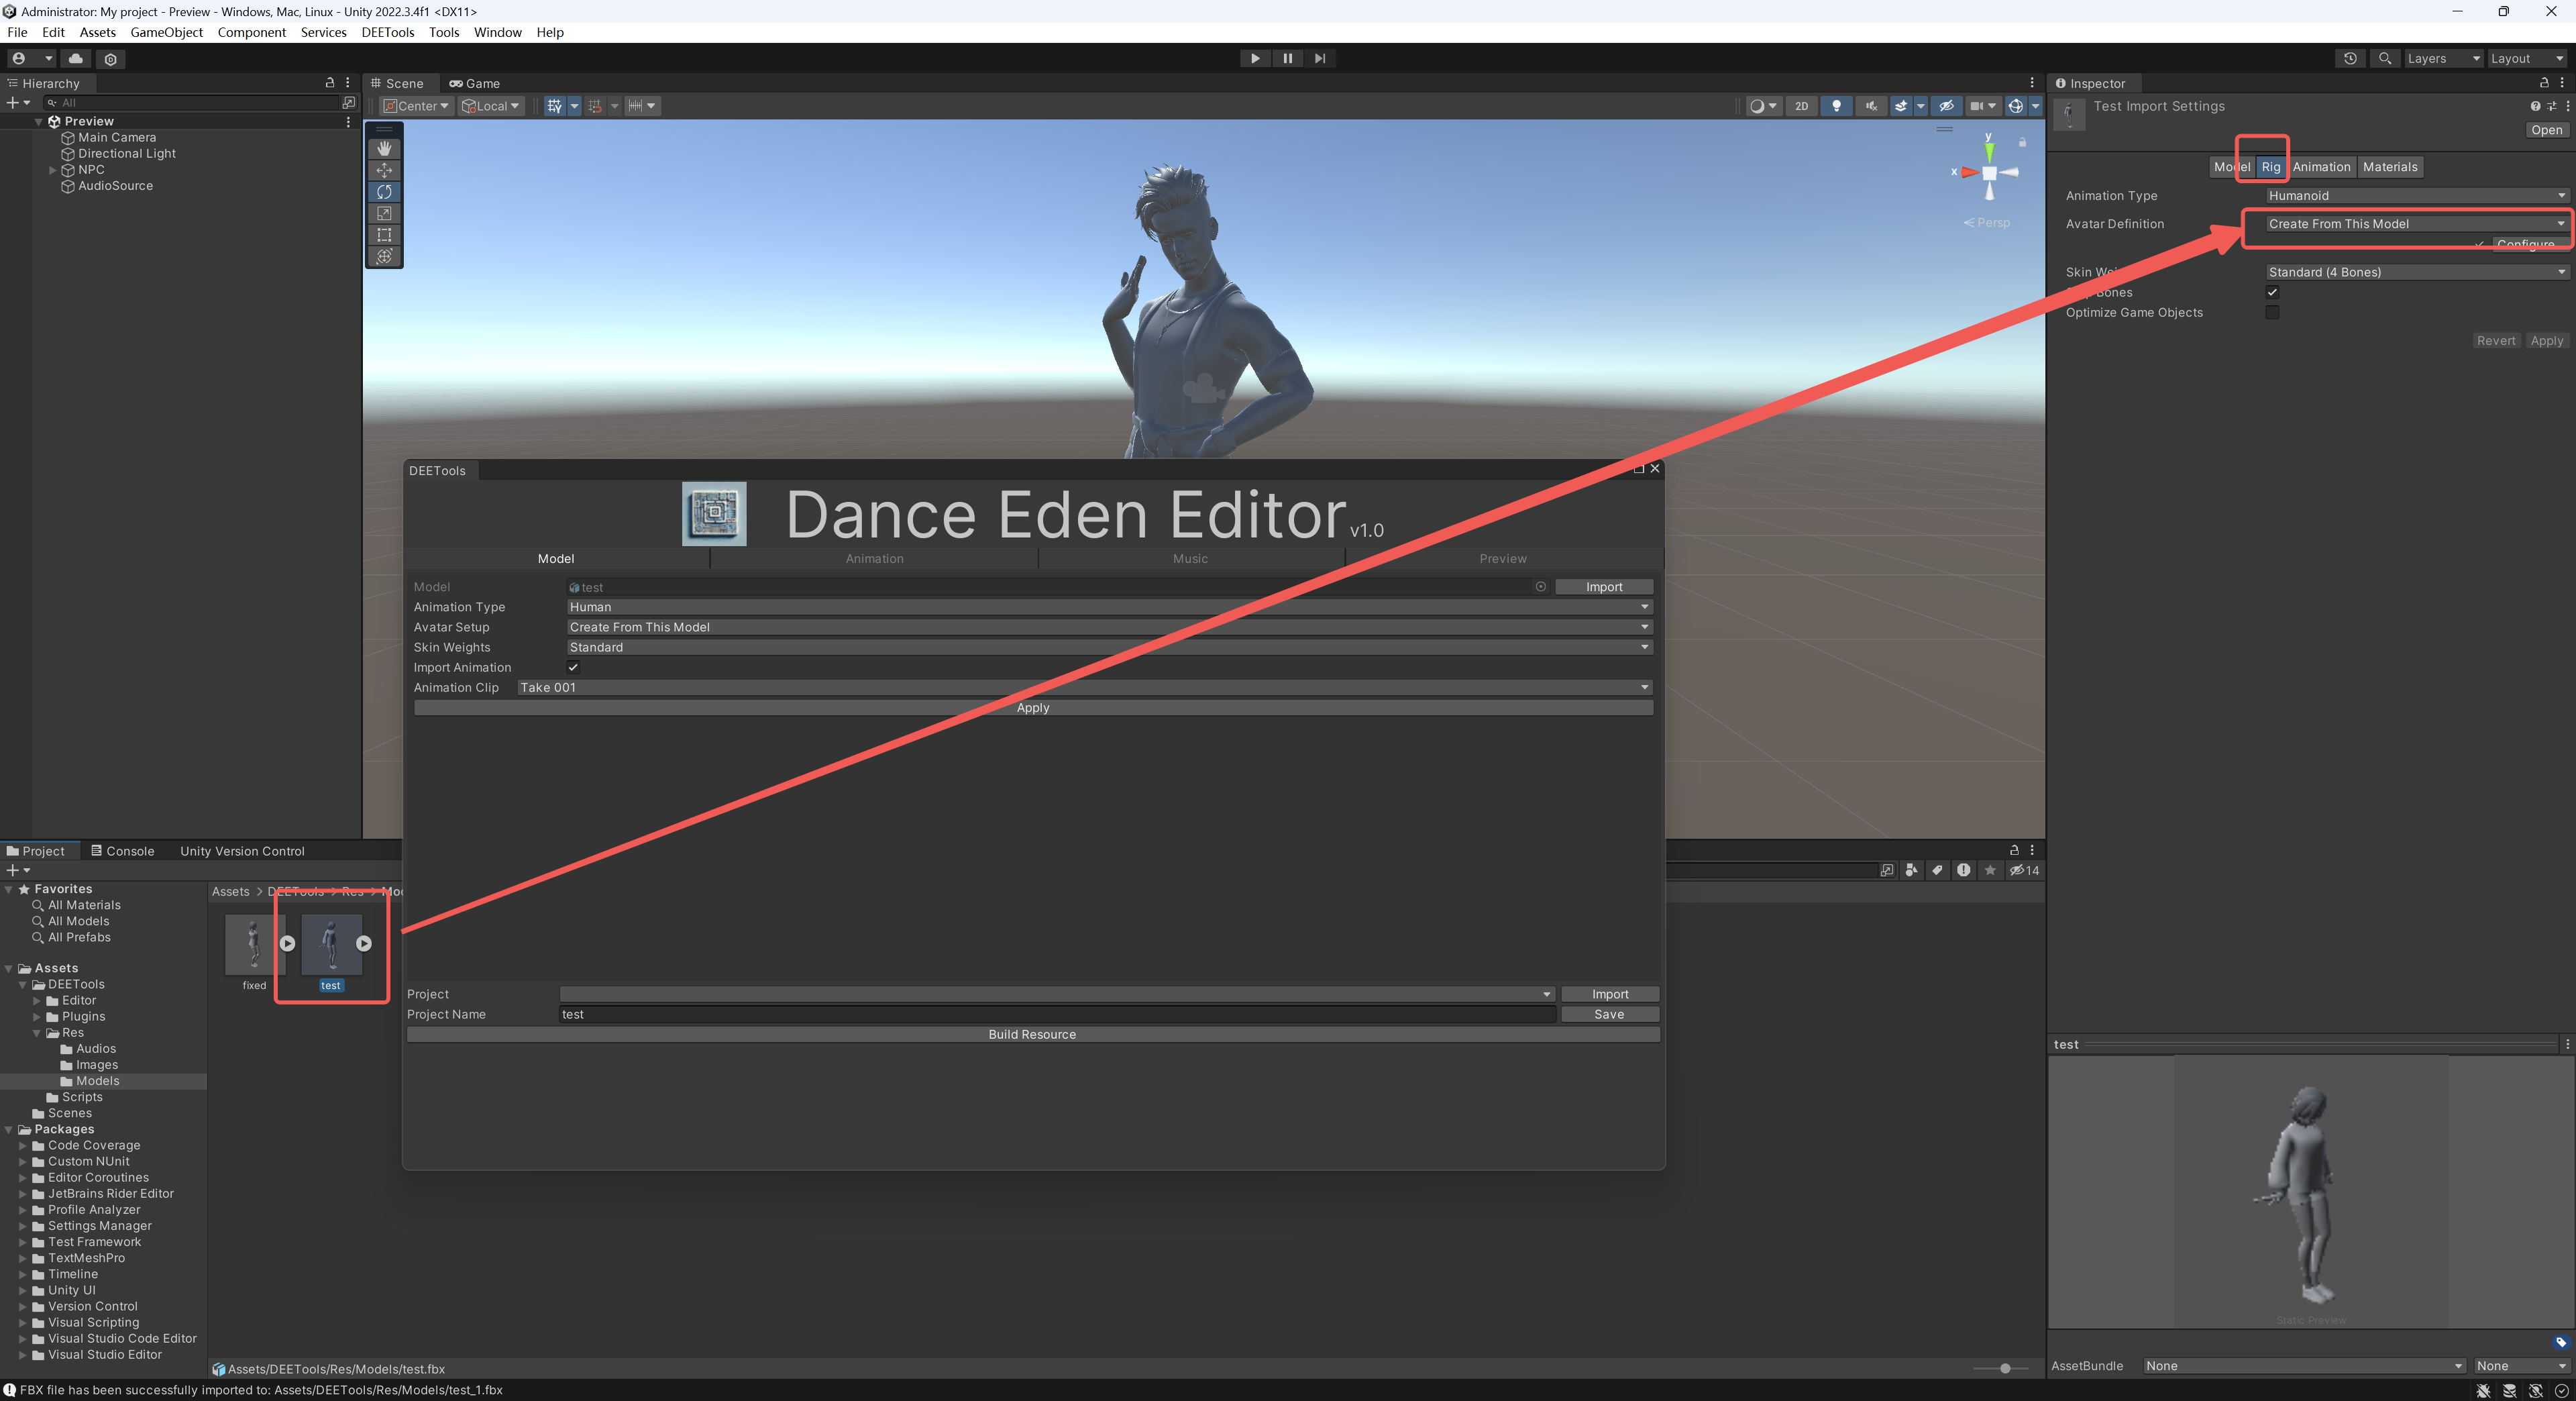
Task: Click the checkmark status icon in status bar
Action: 2561,1391
